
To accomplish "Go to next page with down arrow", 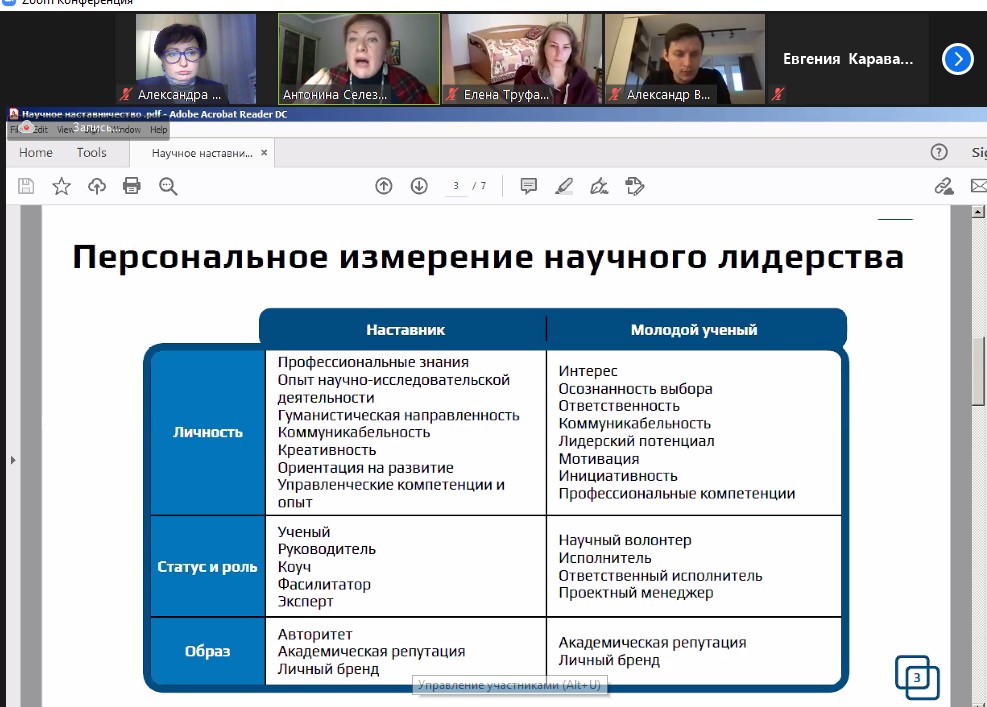I will click(419, 186).
